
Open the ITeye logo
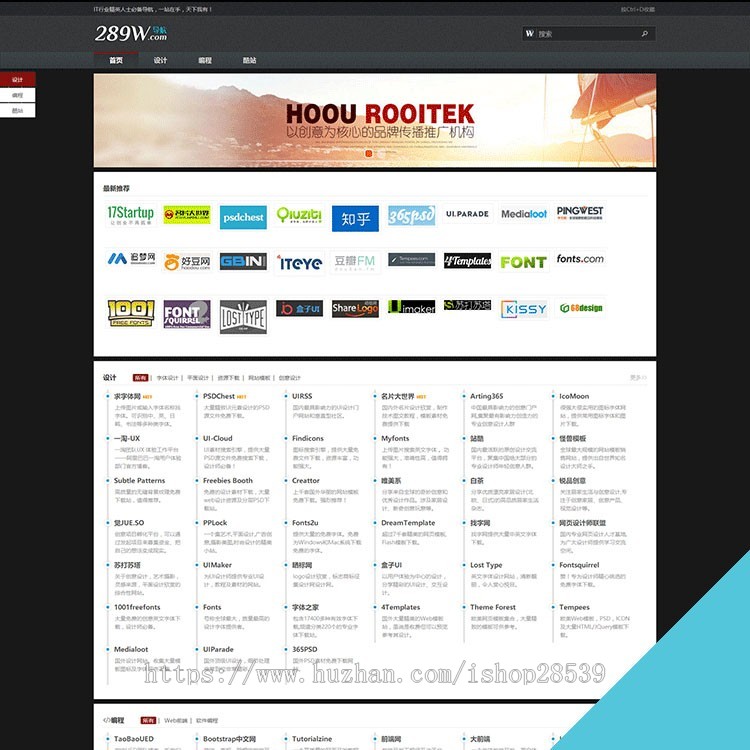(299, 263)
